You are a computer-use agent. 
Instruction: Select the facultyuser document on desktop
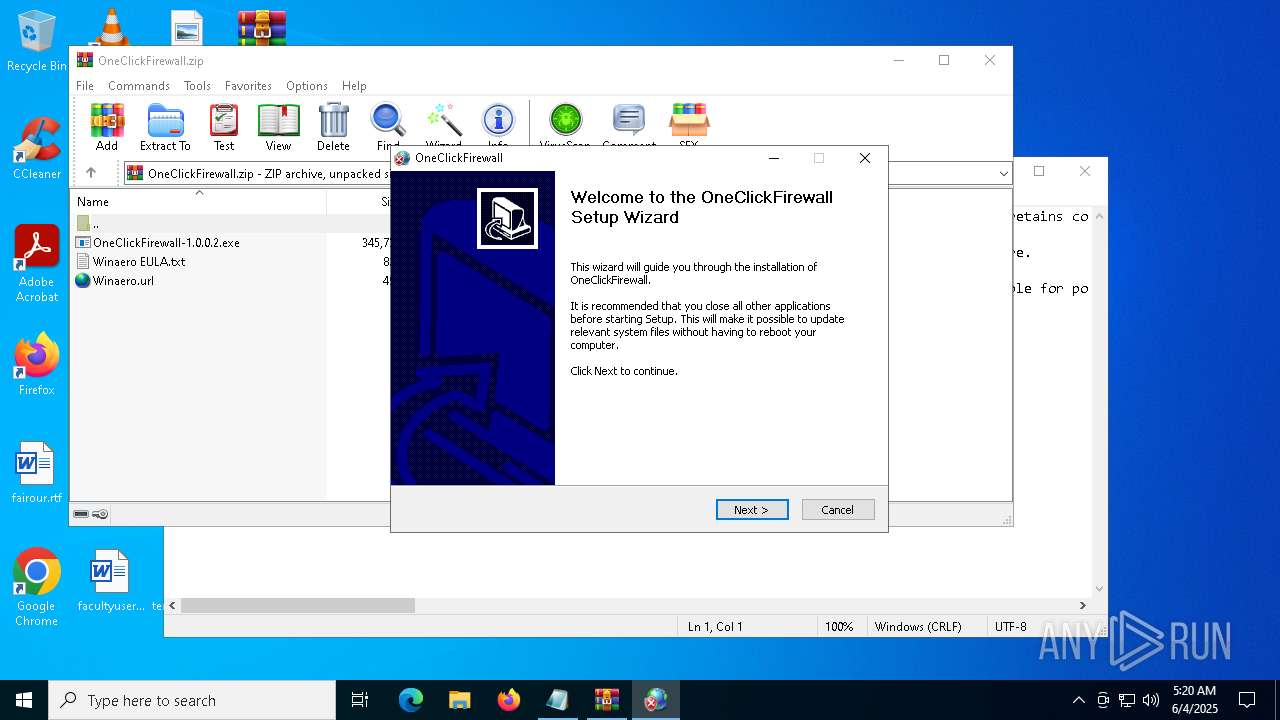110,580
